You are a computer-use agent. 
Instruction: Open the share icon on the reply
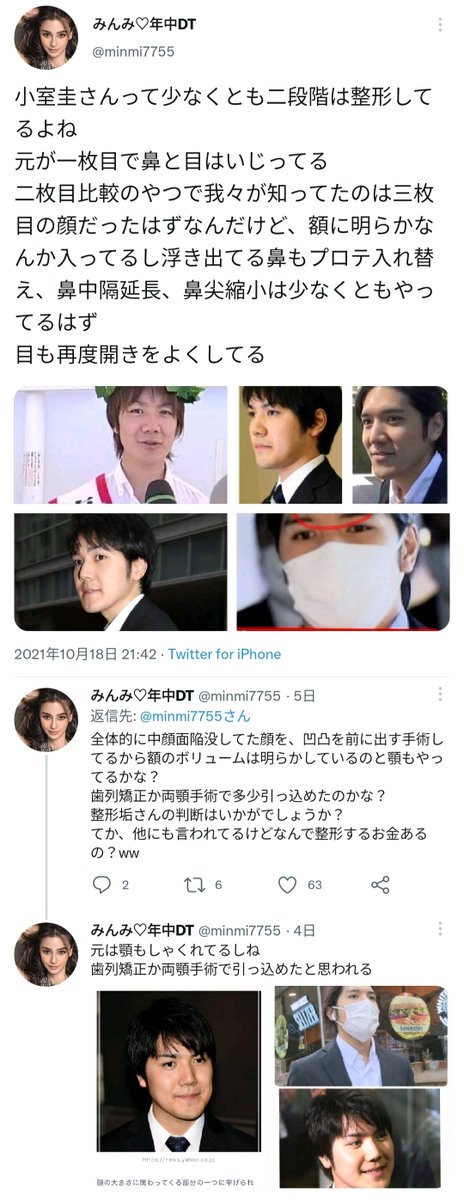(380, 884)
